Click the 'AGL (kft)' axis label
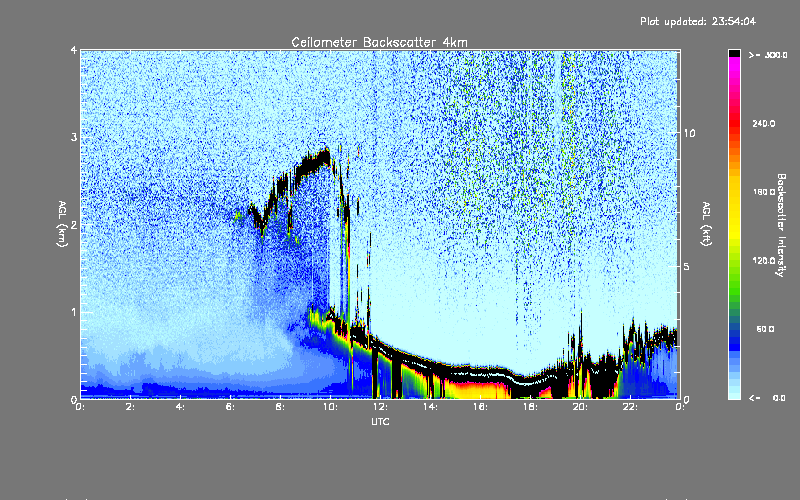The width and height of the screenshot is (800, 500). coord(706,224)
